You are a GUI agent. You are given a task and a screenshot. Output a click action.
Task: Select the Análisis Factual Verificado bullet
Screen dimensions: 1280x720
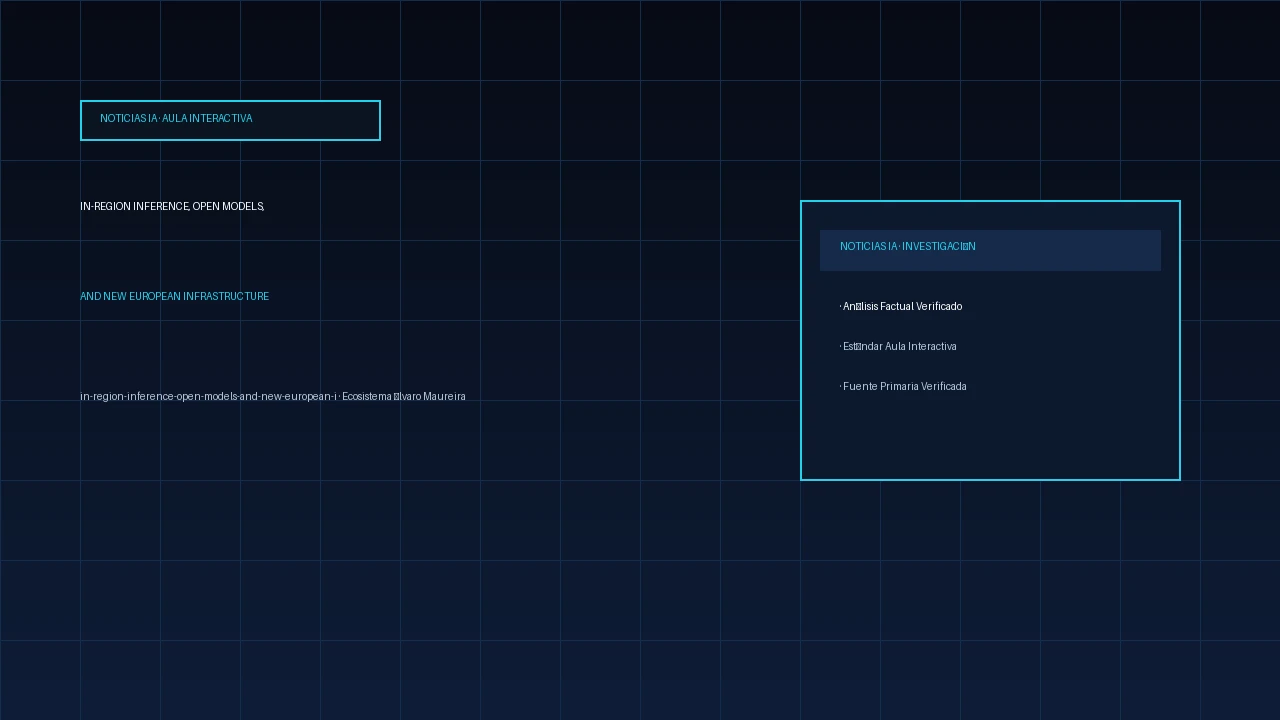(x=901, y=306)
